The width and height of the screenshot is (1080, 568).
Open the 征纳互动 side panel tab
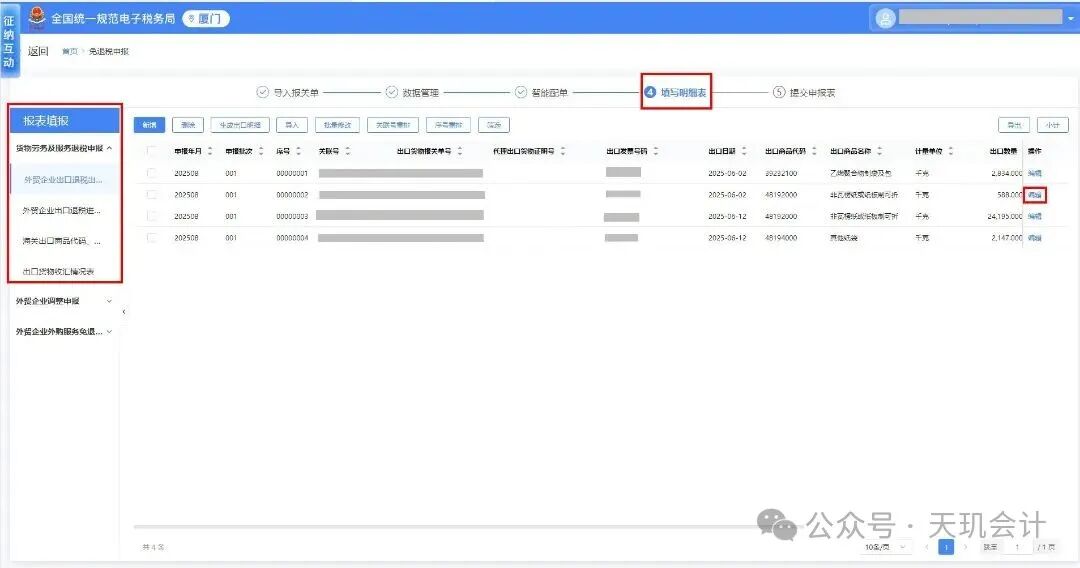pos(9,41)
